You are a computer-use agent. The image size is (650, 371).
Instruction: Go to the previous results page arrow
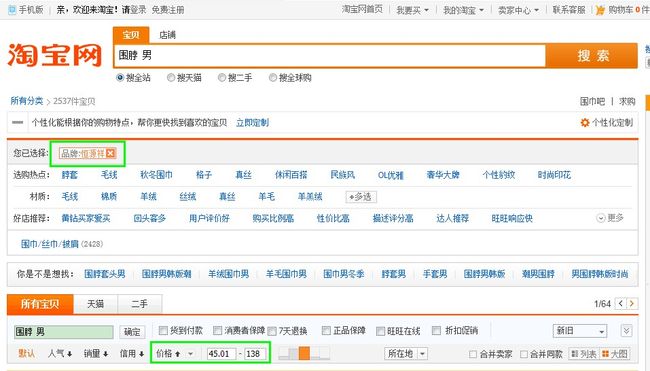tap(620, 304)
